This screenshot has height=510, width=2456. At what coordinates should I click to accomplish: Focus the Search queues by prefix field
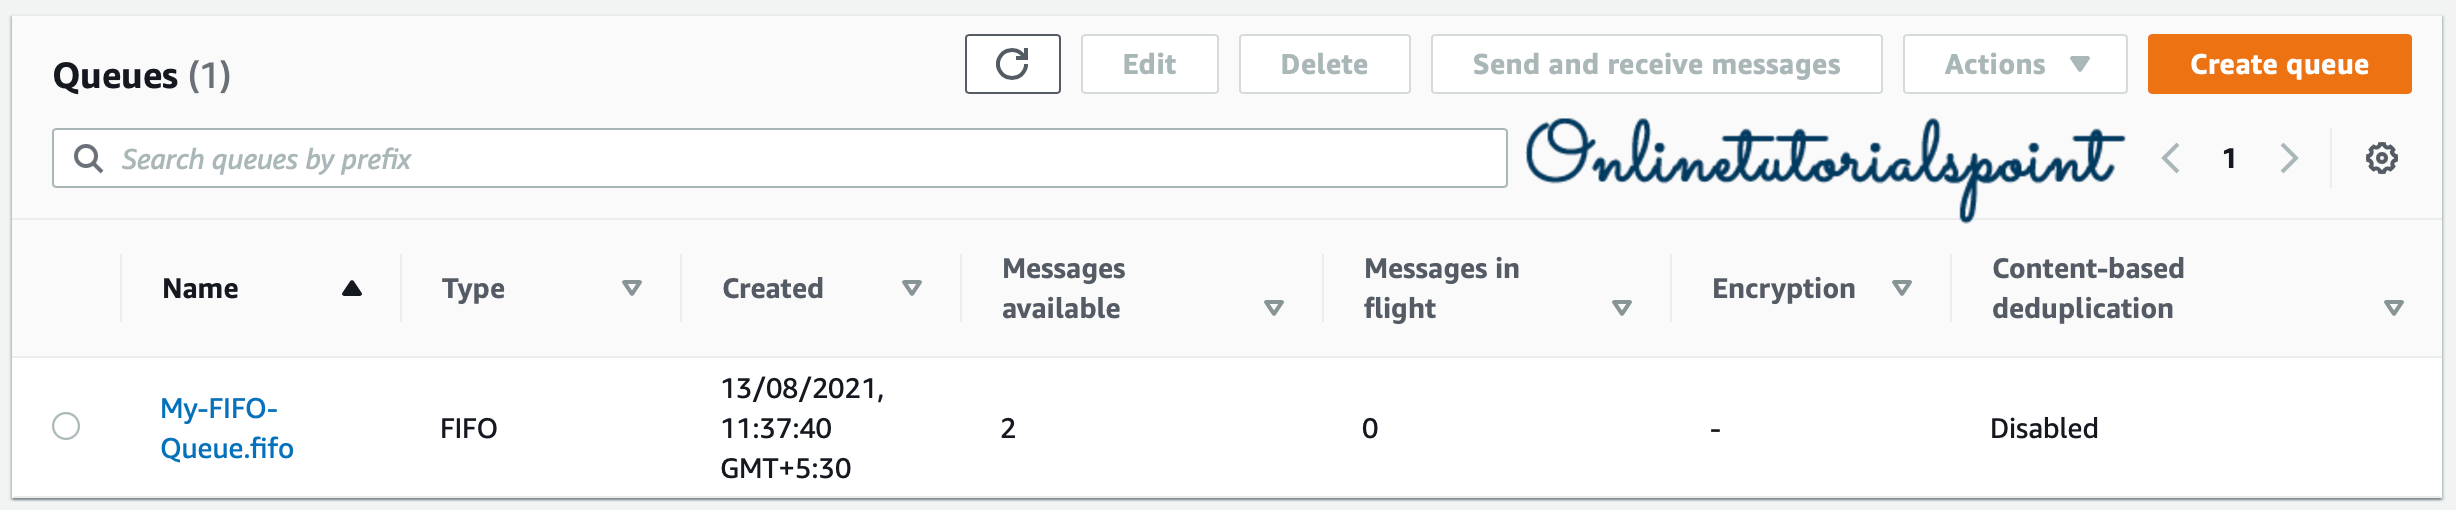tap(800, 158)
